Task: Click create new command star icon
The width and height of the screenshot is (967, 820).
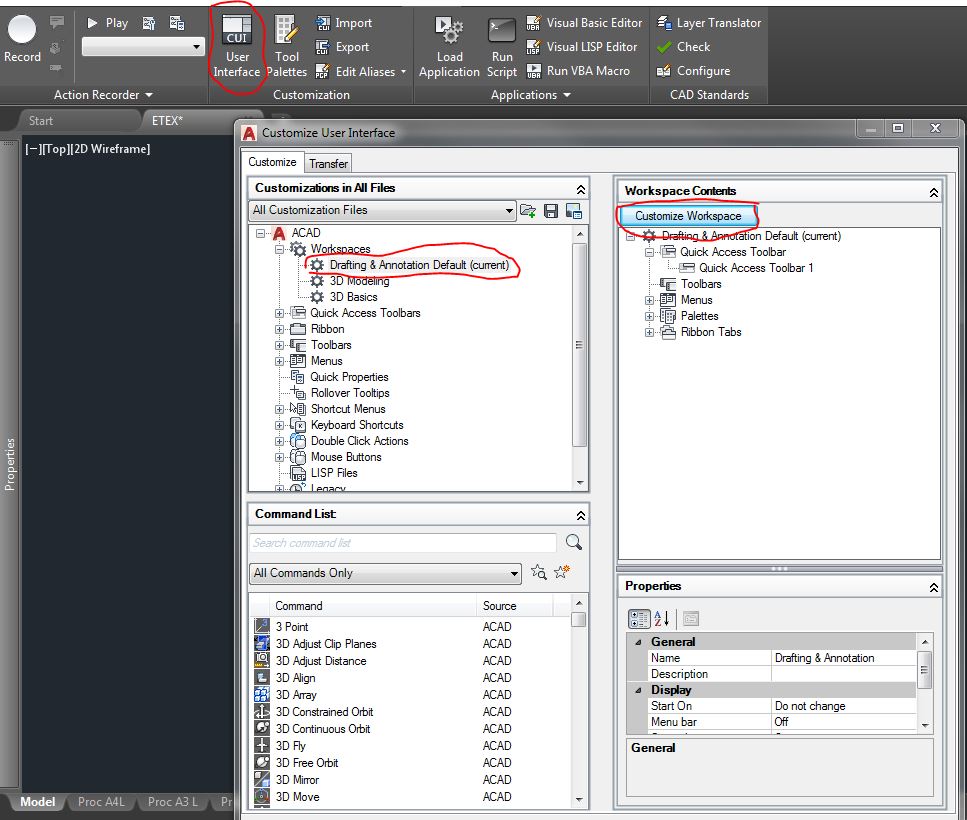Action: click(x=562, y=572)
